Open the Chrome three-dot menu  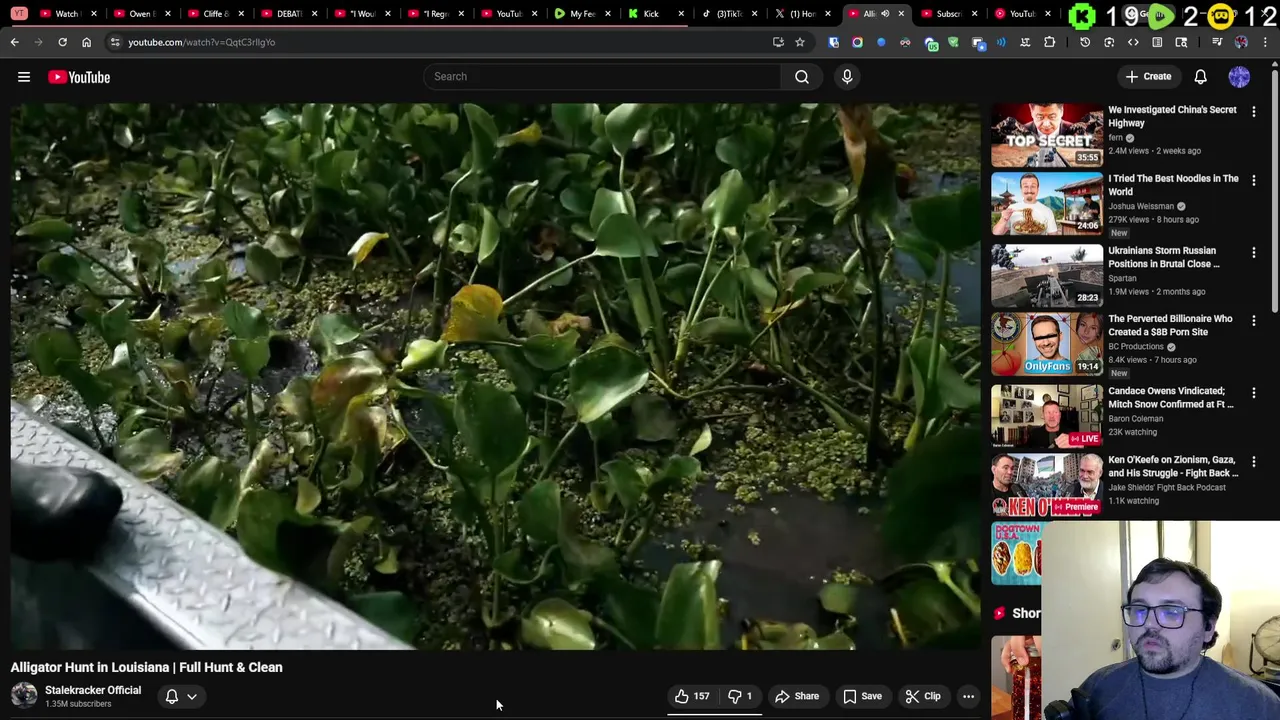(x=1265, y=42)
